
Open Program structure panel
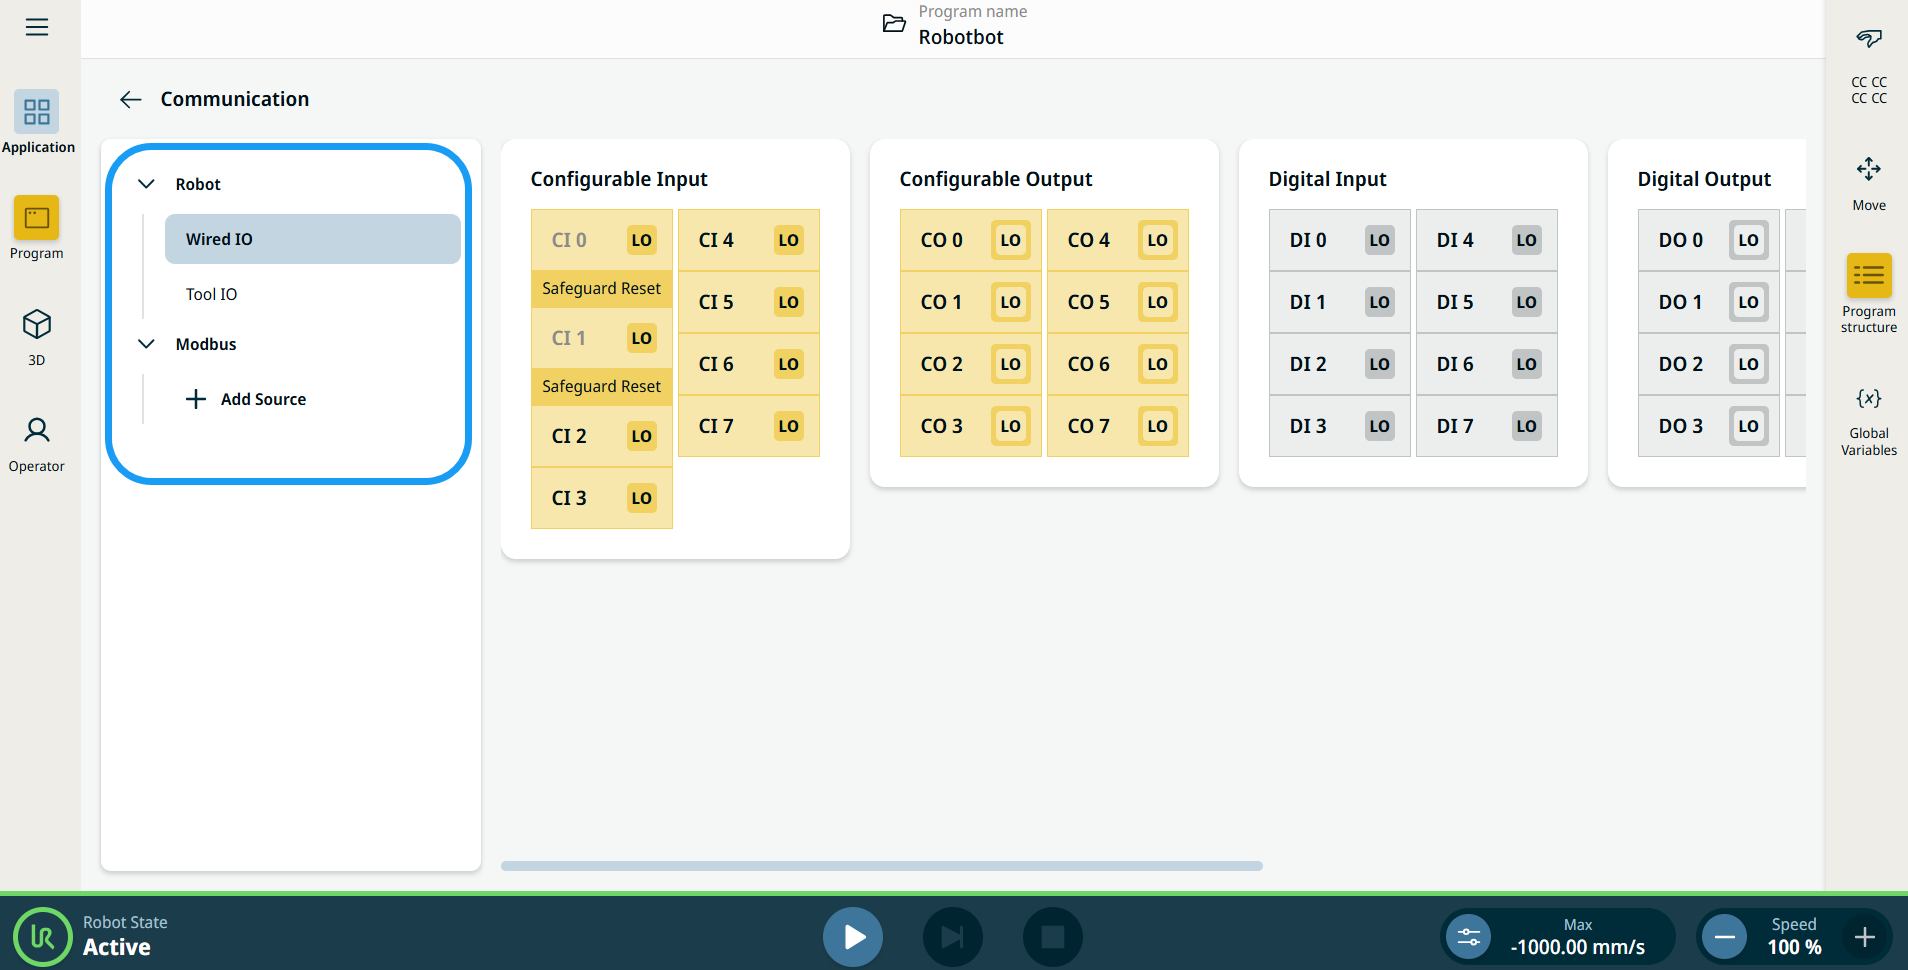tap(1868, 292)
